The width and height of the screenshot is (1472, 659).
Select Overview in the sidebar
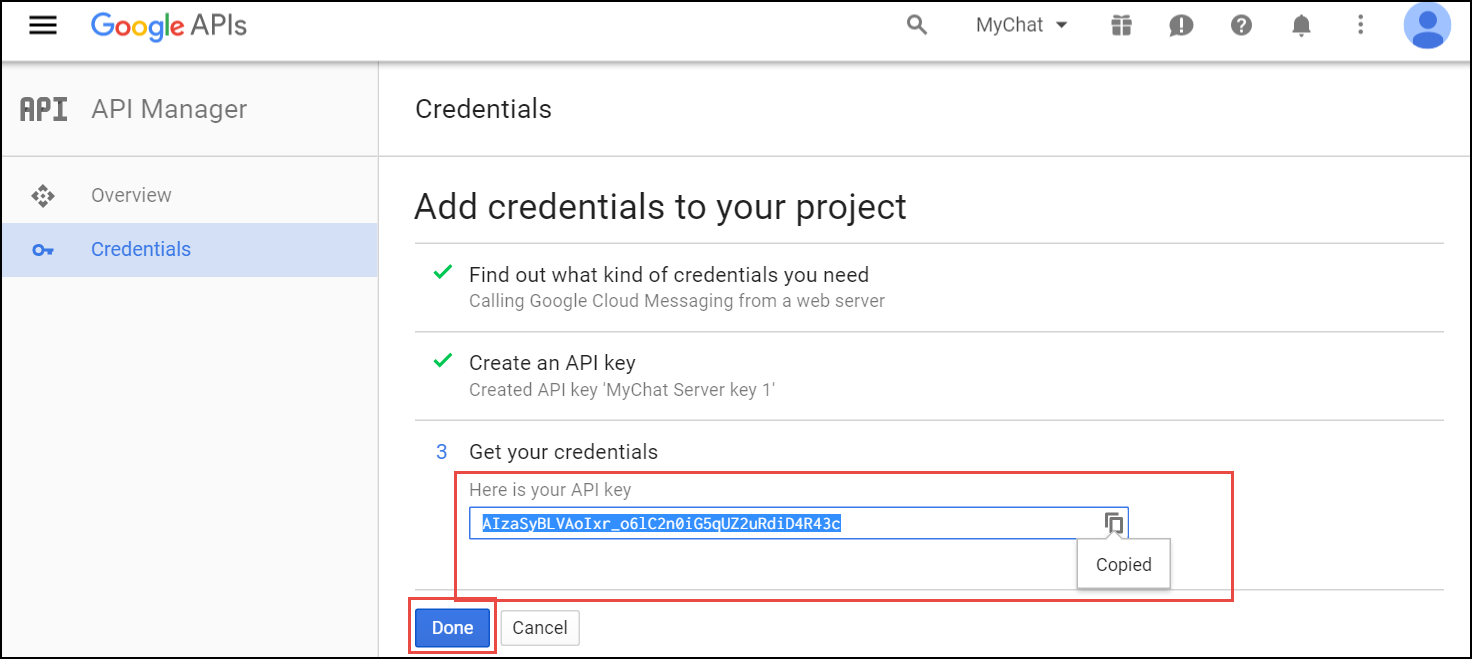[130, 195]
